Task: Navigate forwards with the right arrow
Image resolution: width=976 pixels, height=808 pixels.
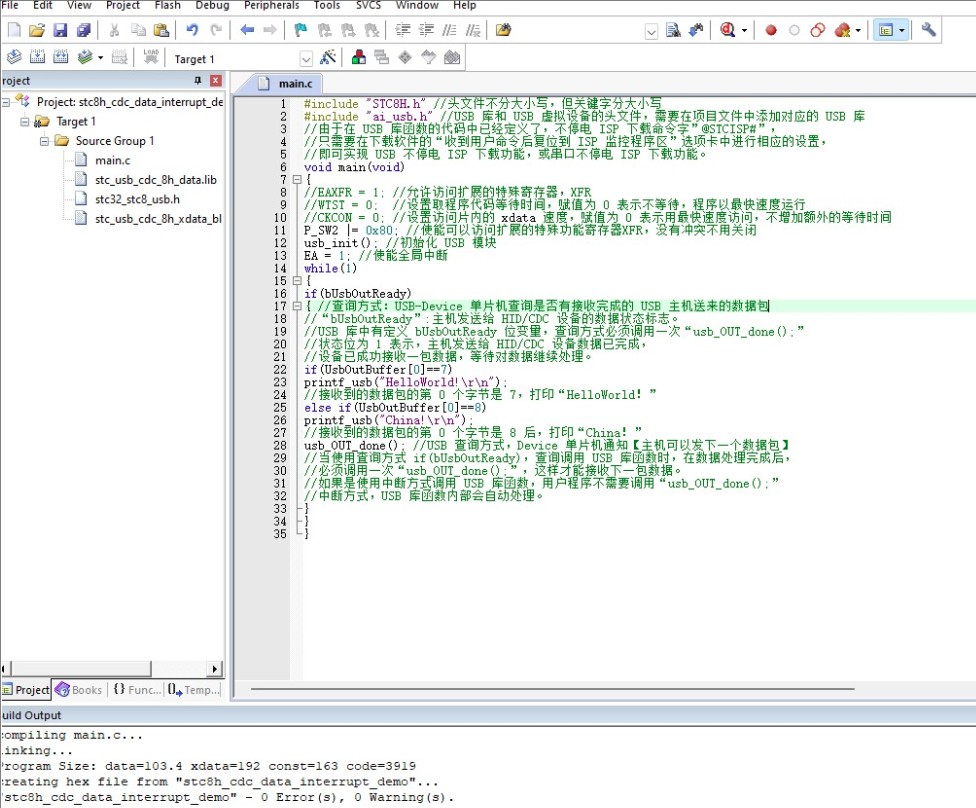Action: [270, 30]
